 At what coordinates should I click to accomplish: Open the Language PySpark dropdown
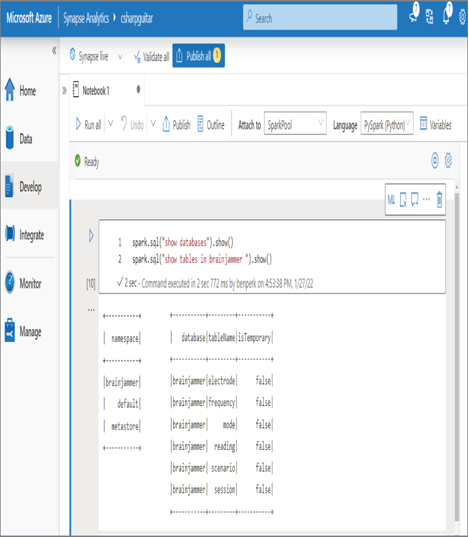(x=387, y=123)
